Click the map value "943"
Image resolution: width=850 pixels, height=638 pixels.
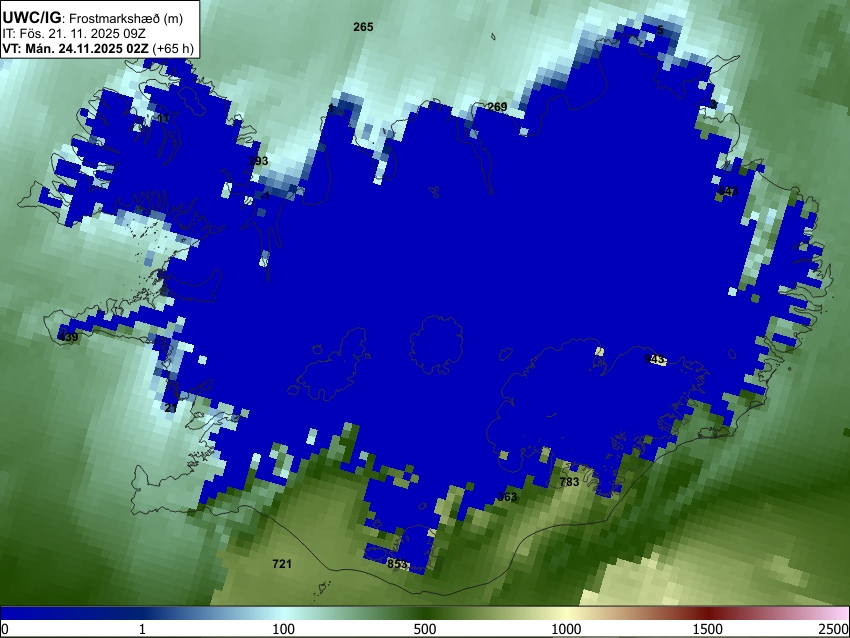pos(655,359)
